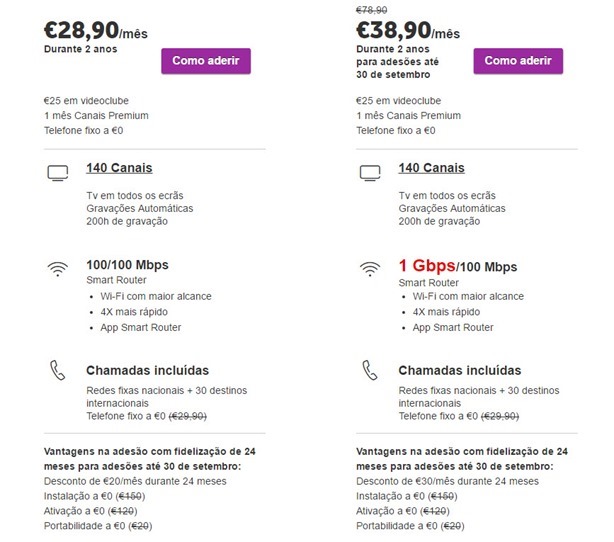
Task: Click the struck-through €78,90 old price
Action: click(373, 9)
